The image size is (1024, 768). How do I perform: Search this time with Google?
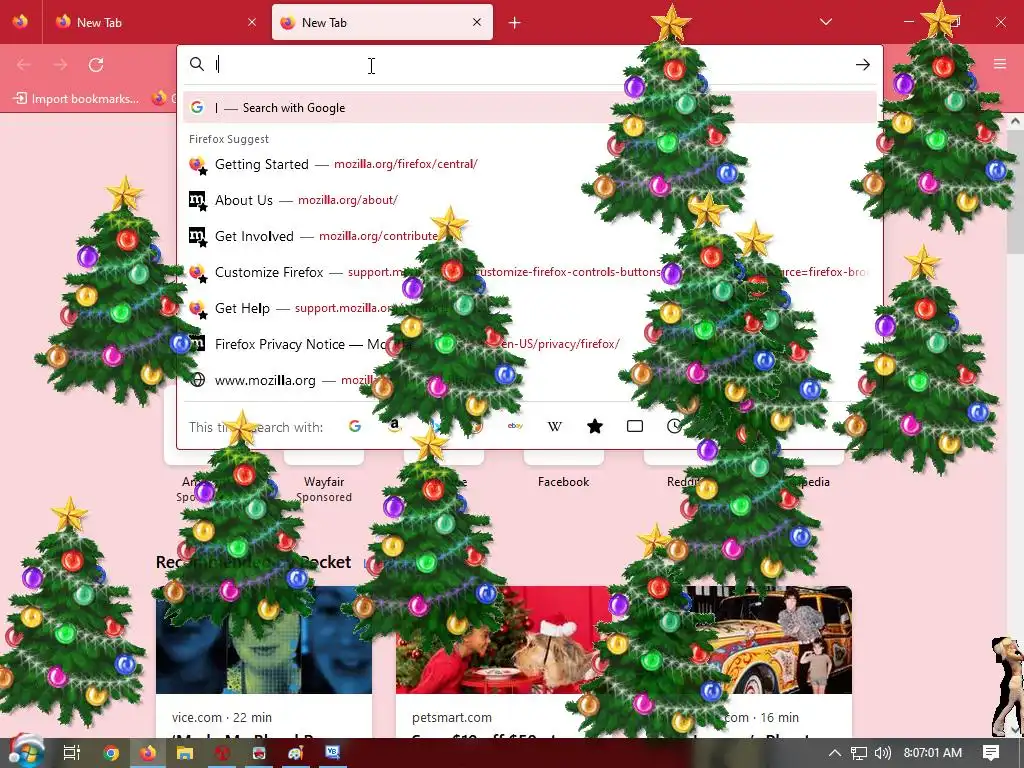355,426
